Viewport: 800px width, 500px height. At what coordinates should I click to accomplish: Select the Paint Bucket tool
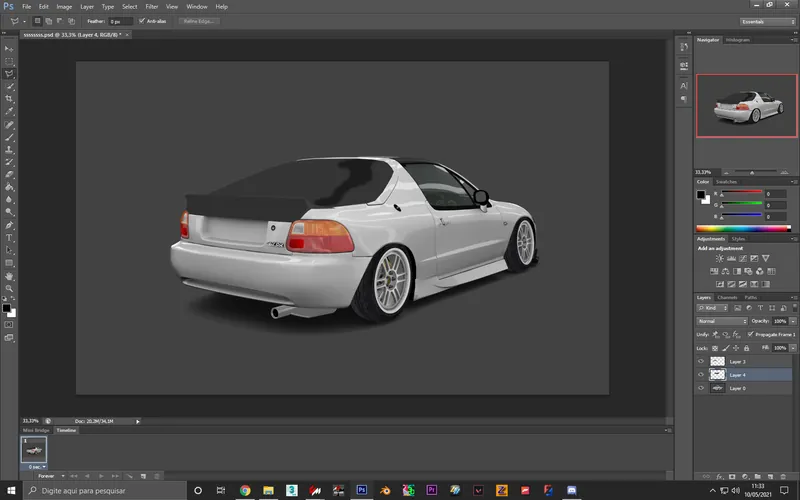[x=9, y=187]
